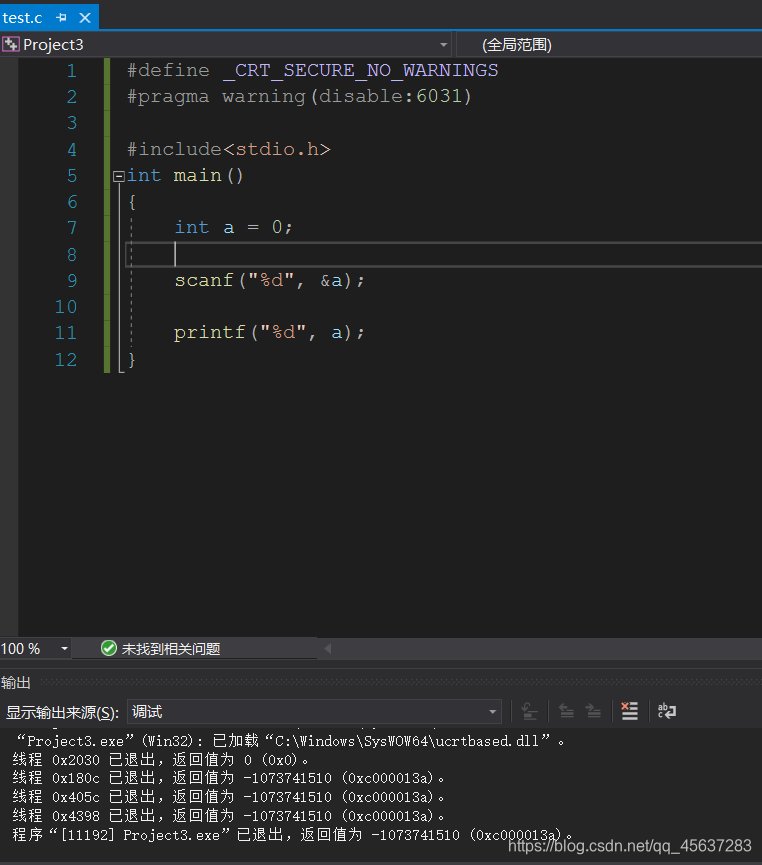This screenshot has width=762, height=865.
Task: Click the horizontal scroll left arrow
Action: 328,649
